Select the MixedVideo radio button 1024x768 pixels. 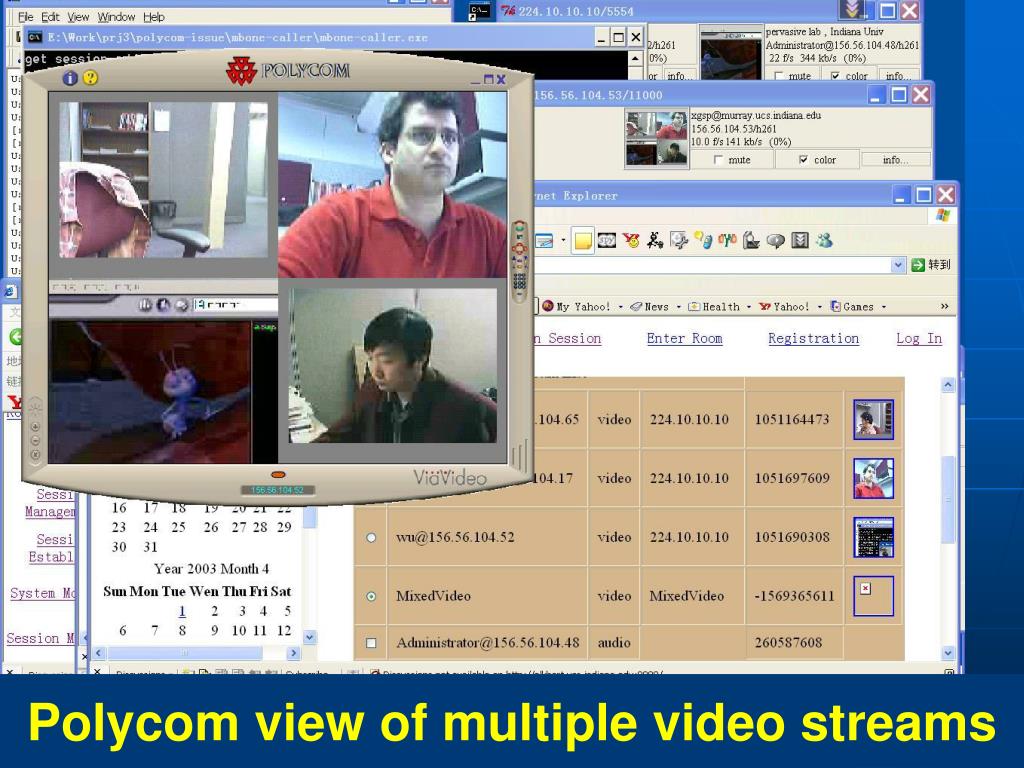[371, 596]
